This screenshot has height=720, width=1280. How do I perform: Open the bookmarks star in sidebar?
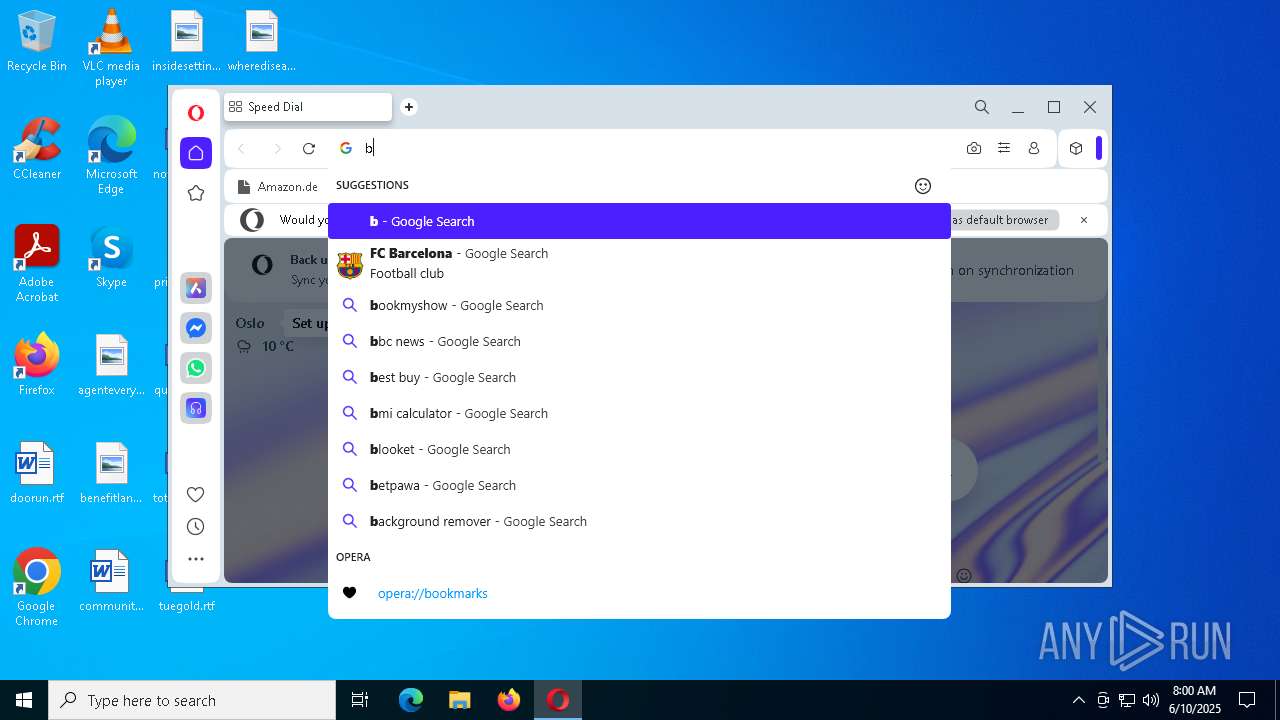(x=196, y=193)
